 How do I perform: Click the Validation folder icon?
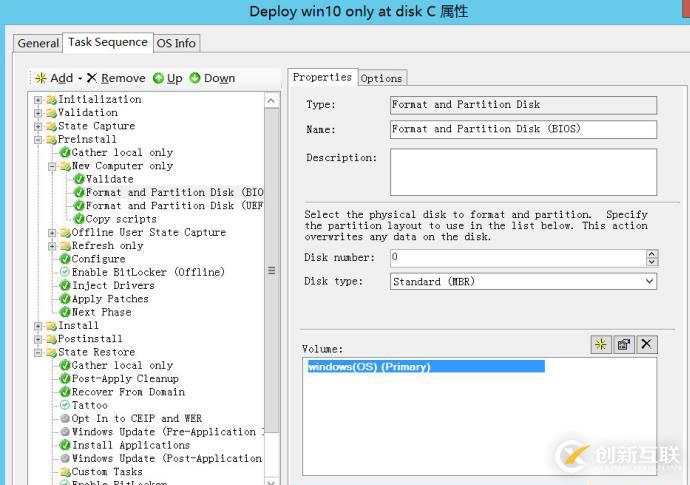pyautogui.click(x=51, y=113)
